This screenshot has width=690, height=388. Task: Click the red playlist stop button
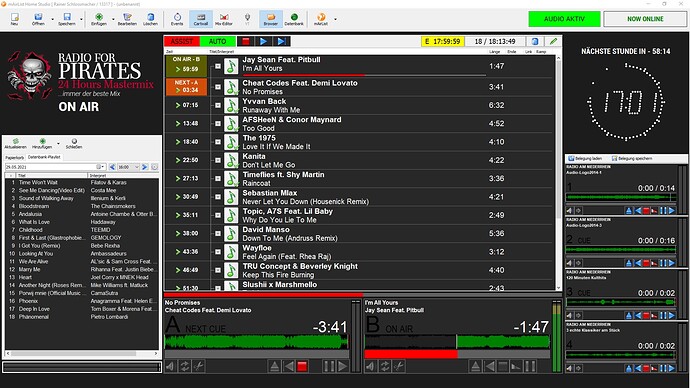tap(246, 41)
